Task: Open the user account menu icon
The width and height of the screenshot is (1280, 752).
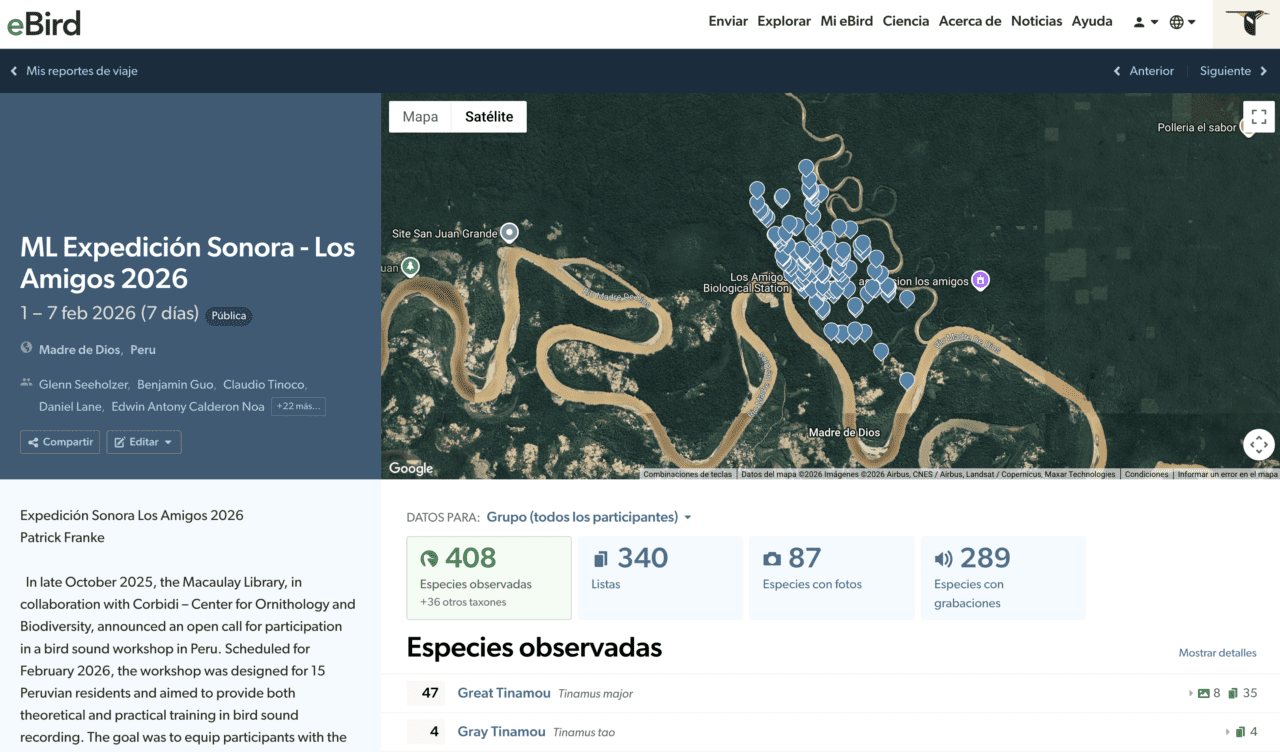Action: (x=1145, y=22)
